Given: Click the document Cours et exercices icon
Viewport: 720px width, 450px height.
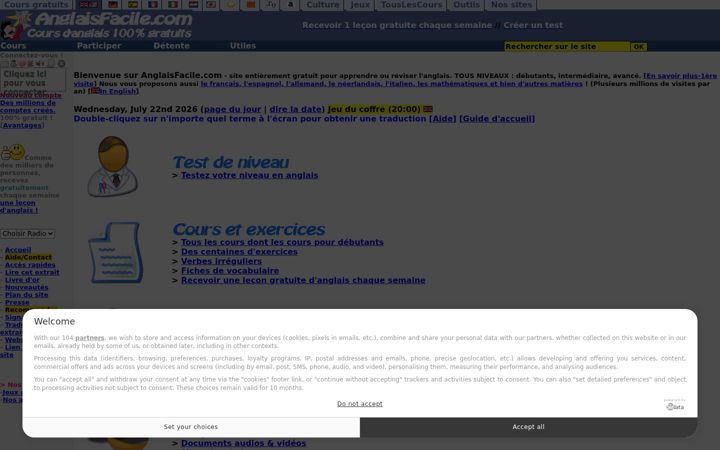Looking at the screenshot, I should (x=115, y=253).
